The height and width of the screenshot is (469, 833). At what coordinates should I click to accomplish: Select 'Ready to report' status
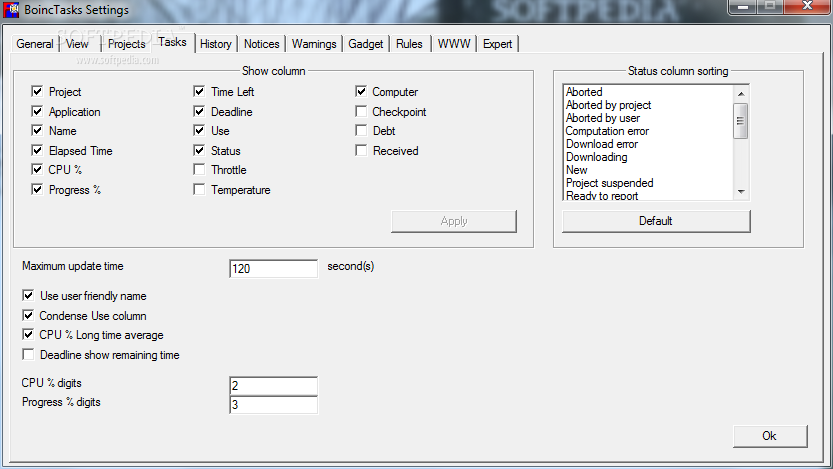pyautogui.click(x=602, y=195)
